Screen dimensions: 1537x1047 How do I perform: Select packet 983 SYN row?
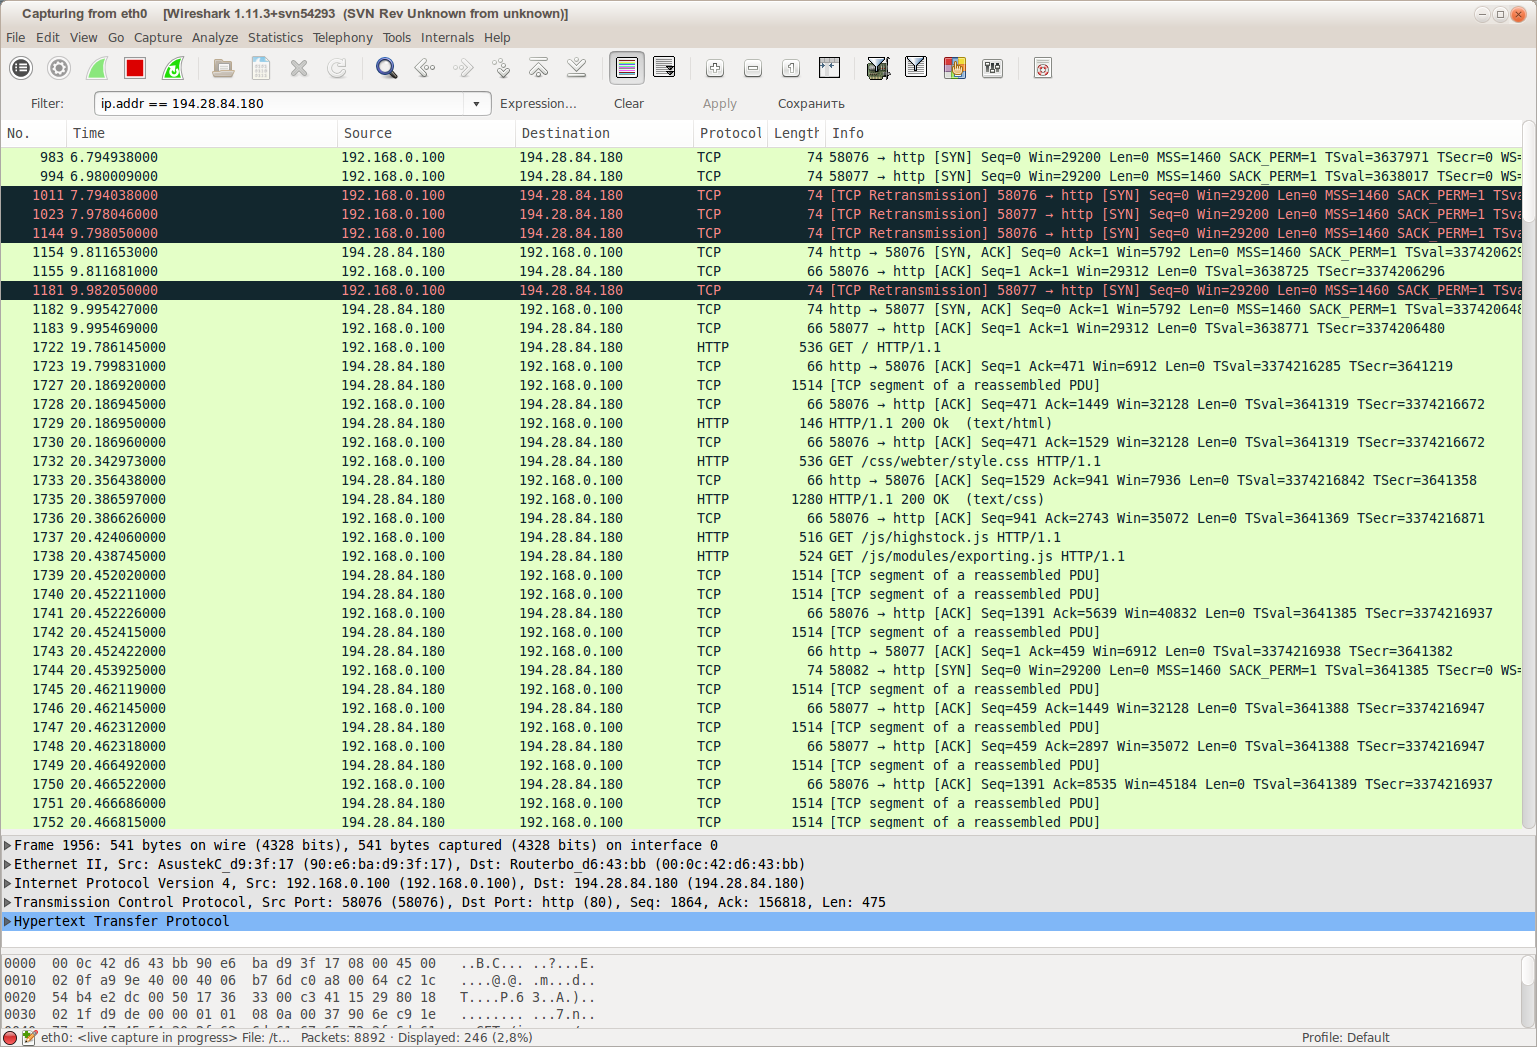click(761, 157)
